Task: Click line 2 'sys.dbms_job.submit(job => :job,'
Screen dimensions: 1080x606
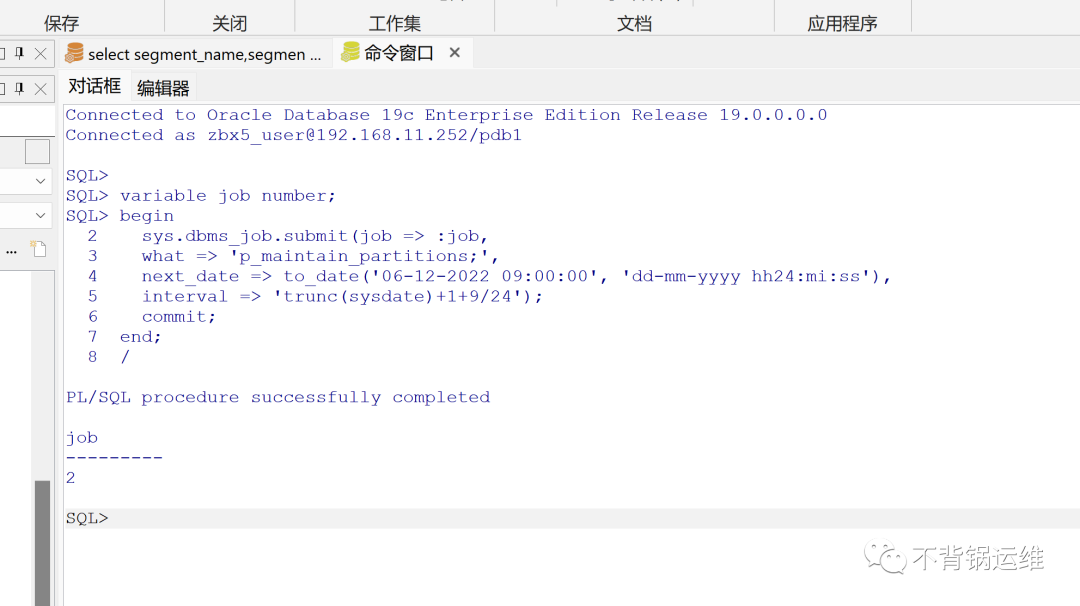Action: click(x=315, y=236)
